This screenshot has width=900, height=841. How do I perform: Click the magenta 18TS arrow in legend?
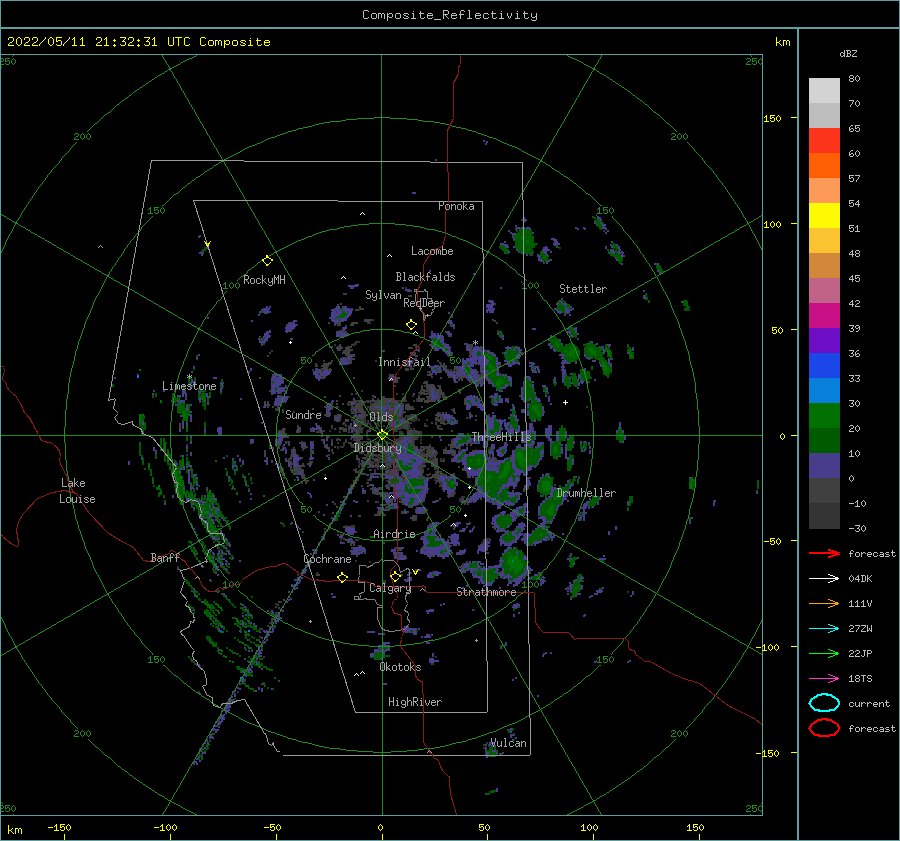click(x=824, y=679)
